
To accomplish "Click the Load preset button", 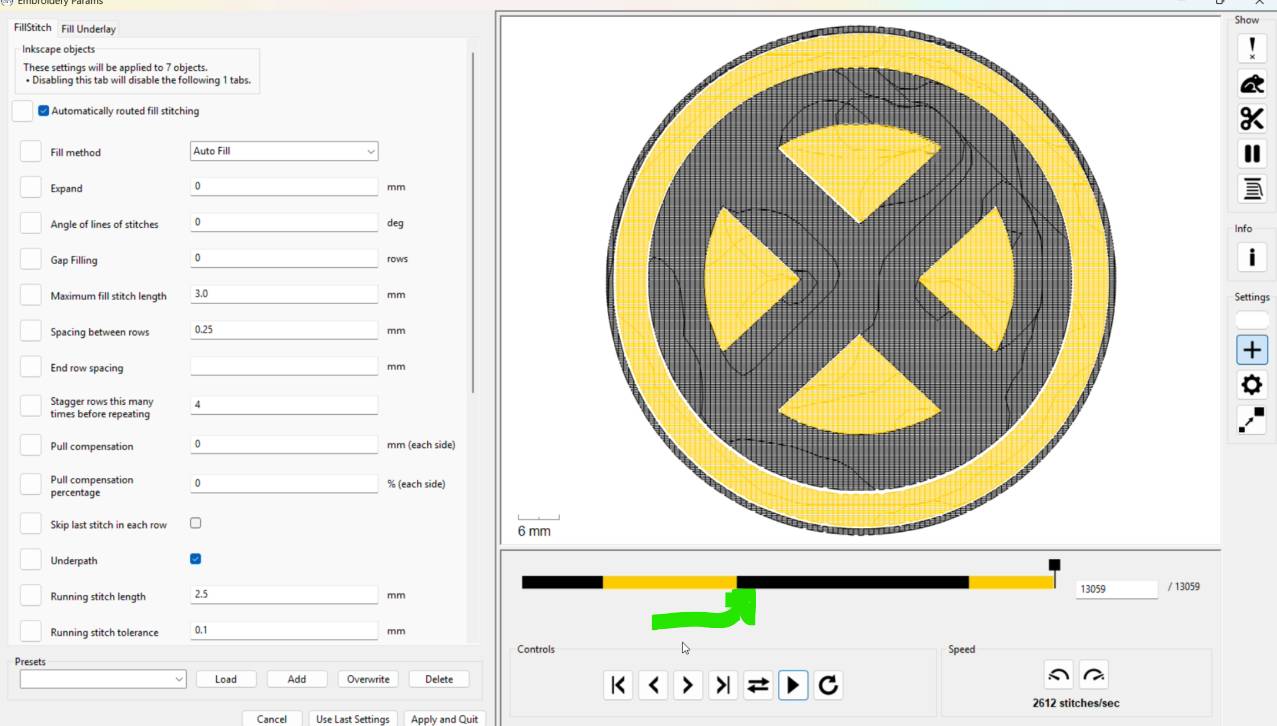I will click(226, 679).
